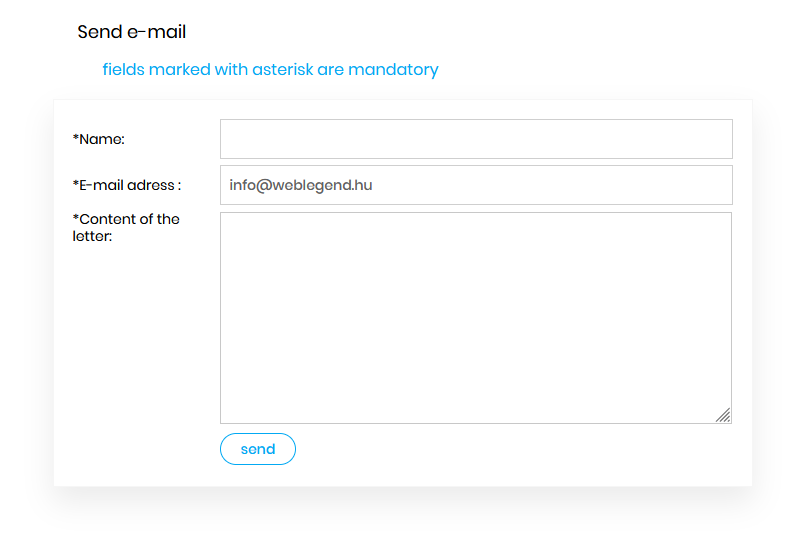Viewport: 793px width, 533px height.
Task: Grab the diagonal resize grip of the letter box
Action: (x=723, y=415)
